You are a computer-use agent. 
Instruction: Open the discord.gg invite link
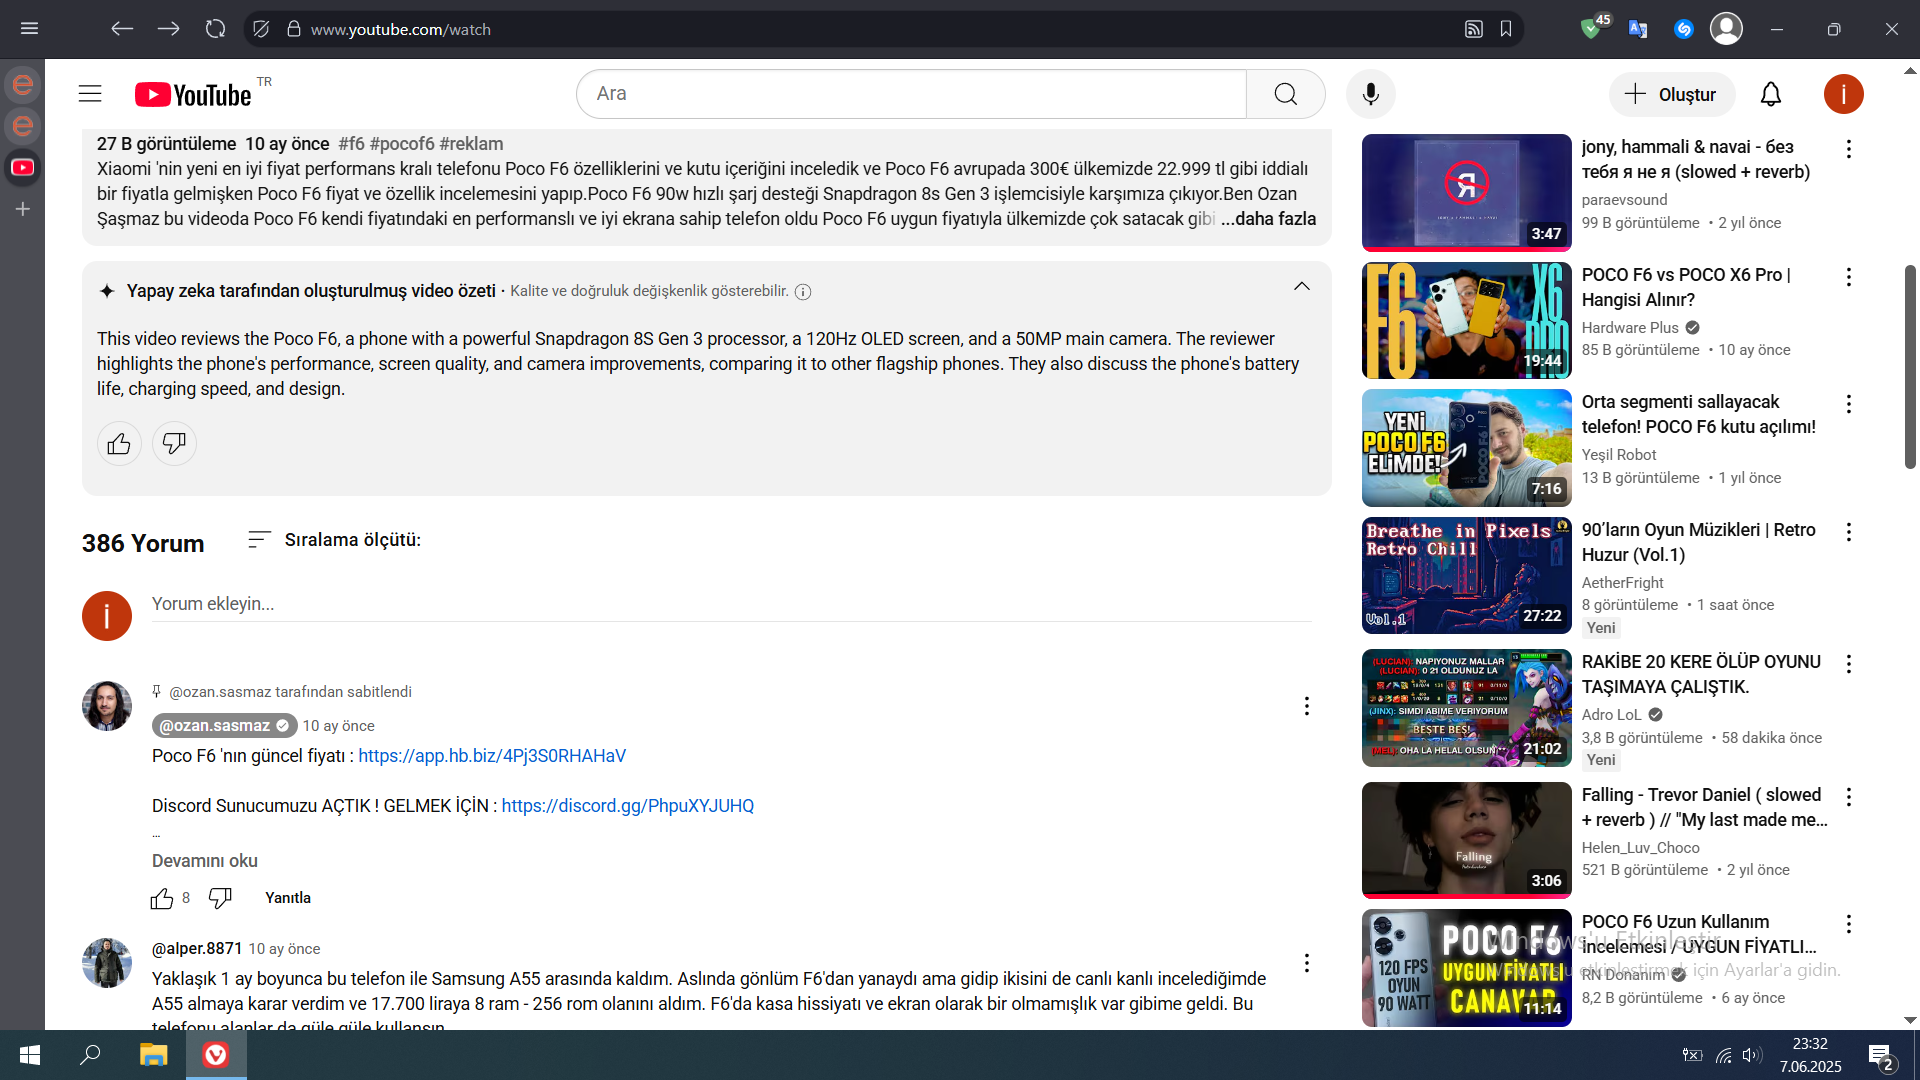point(628,806)
